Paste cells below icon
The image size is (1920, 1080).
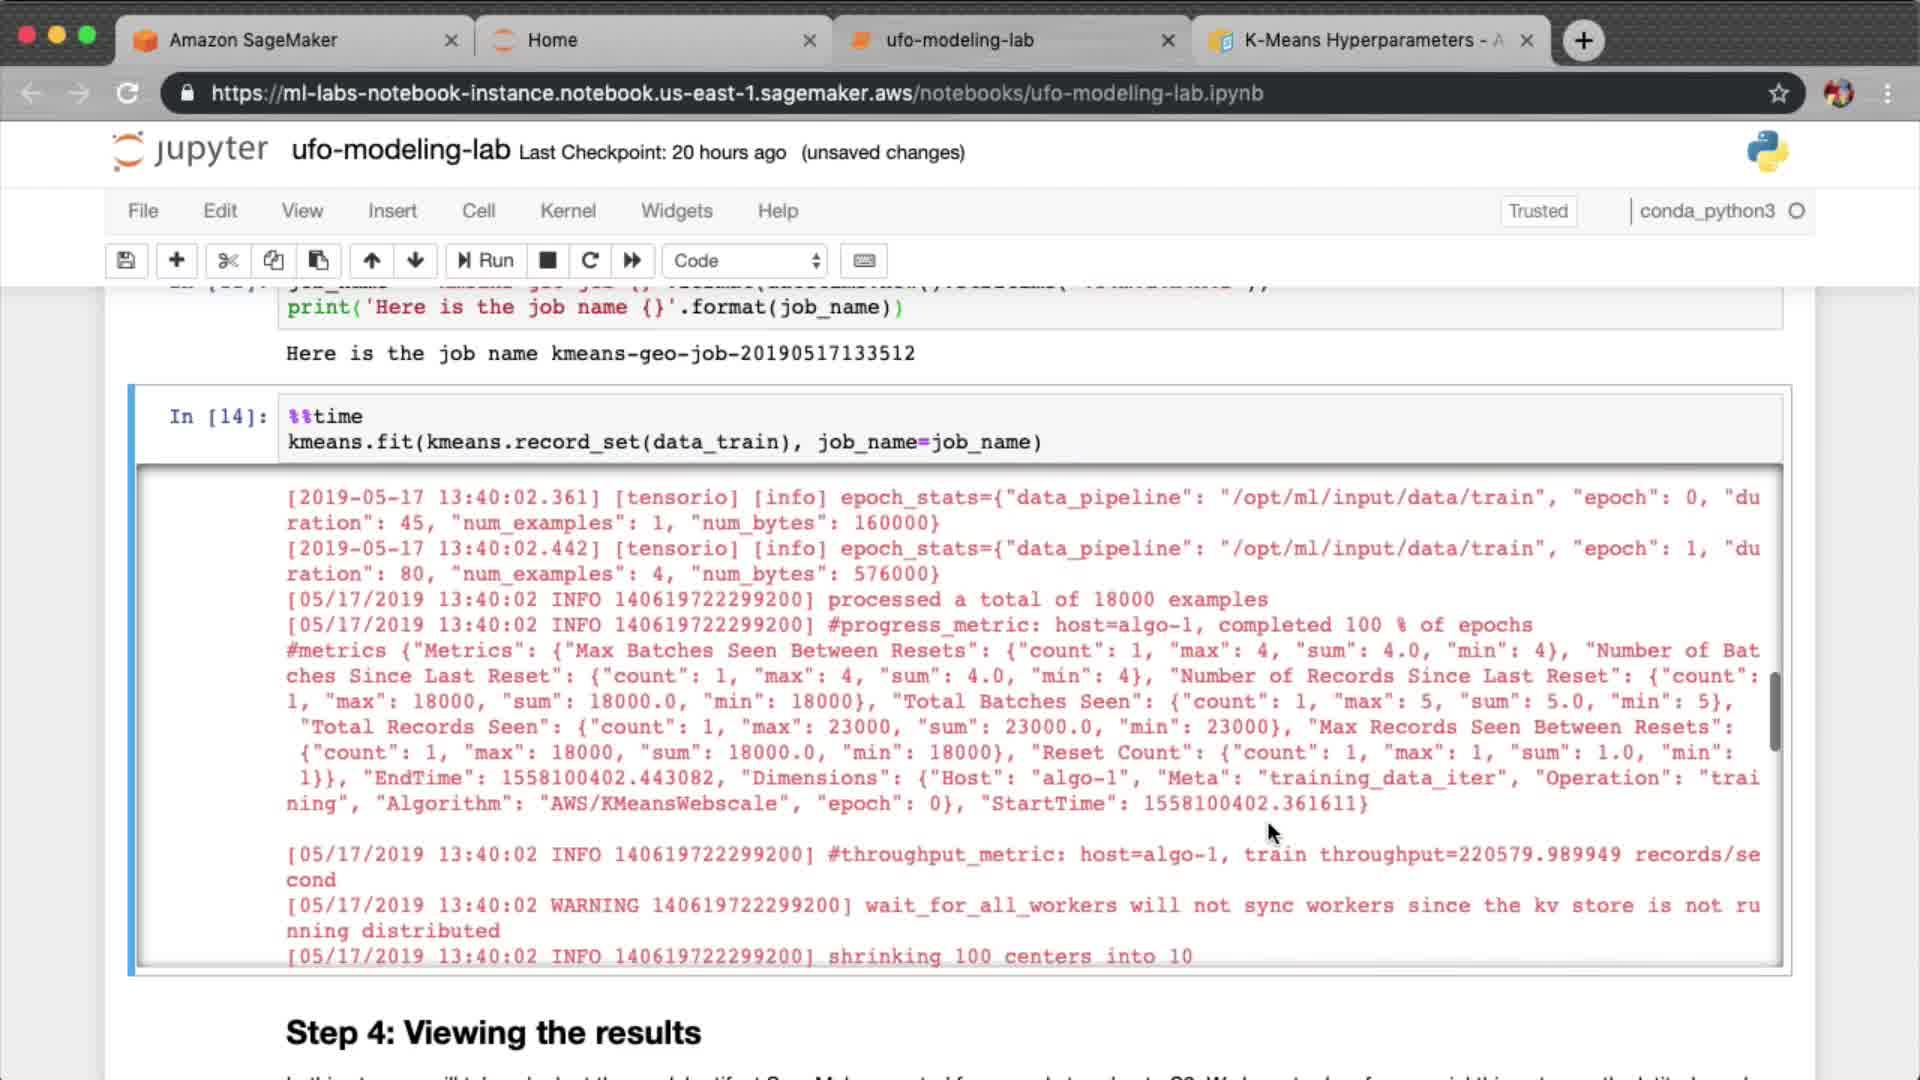coord(318,261)
